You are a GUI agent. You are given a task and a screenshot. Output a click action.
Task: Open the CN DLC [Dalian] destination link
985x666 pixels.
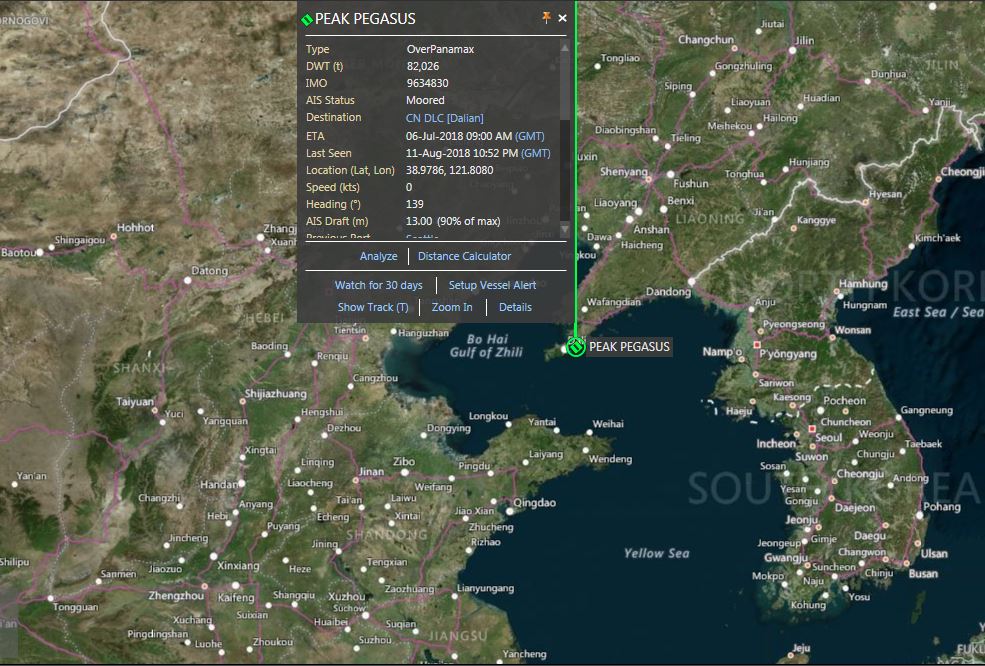[444, 118]
